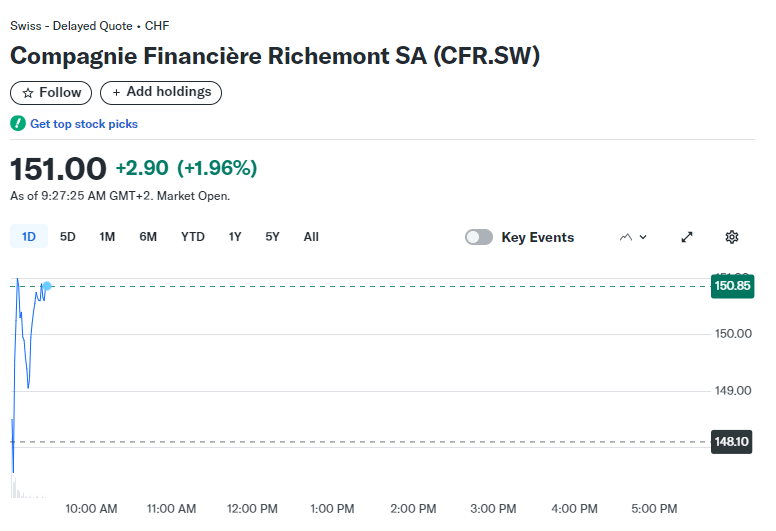The width and height of the screenshot is (776, 531).
Task: Open Get top stock picks link
Action: 84,124
